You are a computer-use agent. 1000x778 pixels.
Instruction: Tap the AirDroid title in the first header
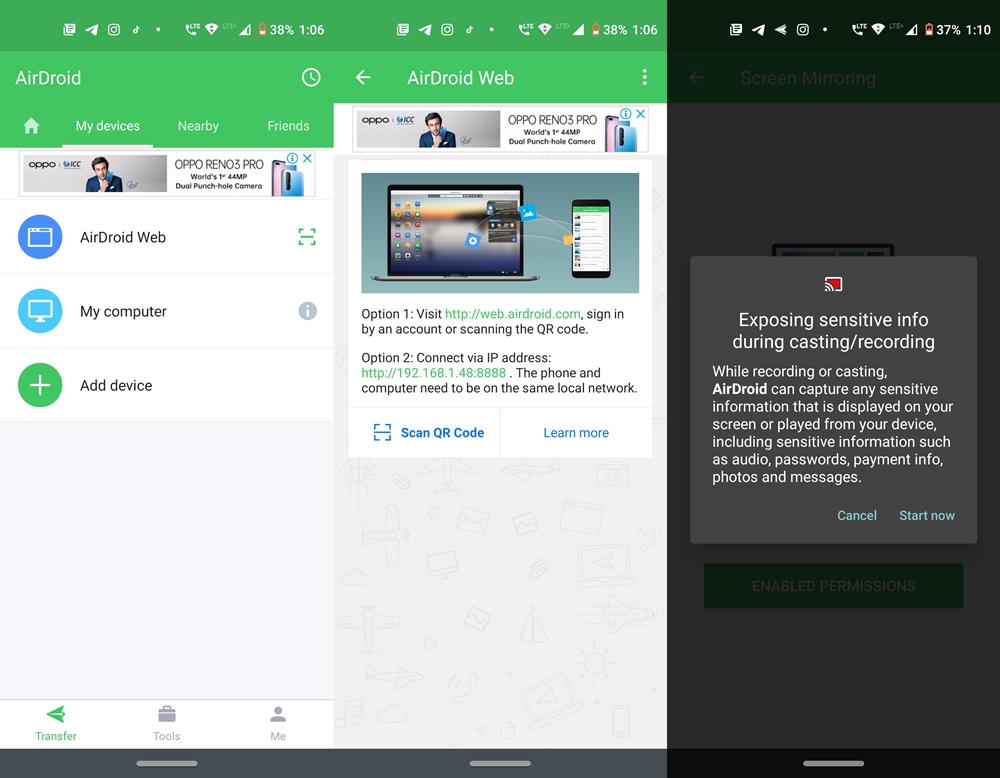pyautogui.click(x=48, y=78)
